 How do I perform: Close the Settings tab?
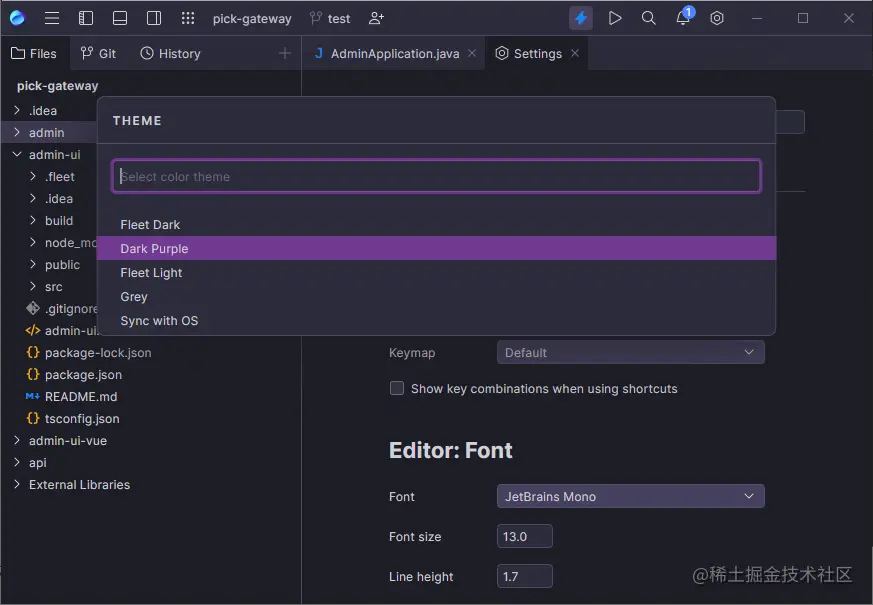click(x=575, y=53)
